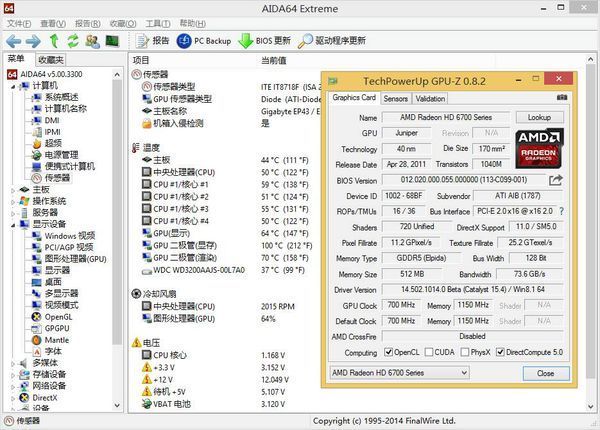This screenshot has height=430, width=600.
Task: Switch to Validation tab in GPU-Z
Action: click(430, 99)
